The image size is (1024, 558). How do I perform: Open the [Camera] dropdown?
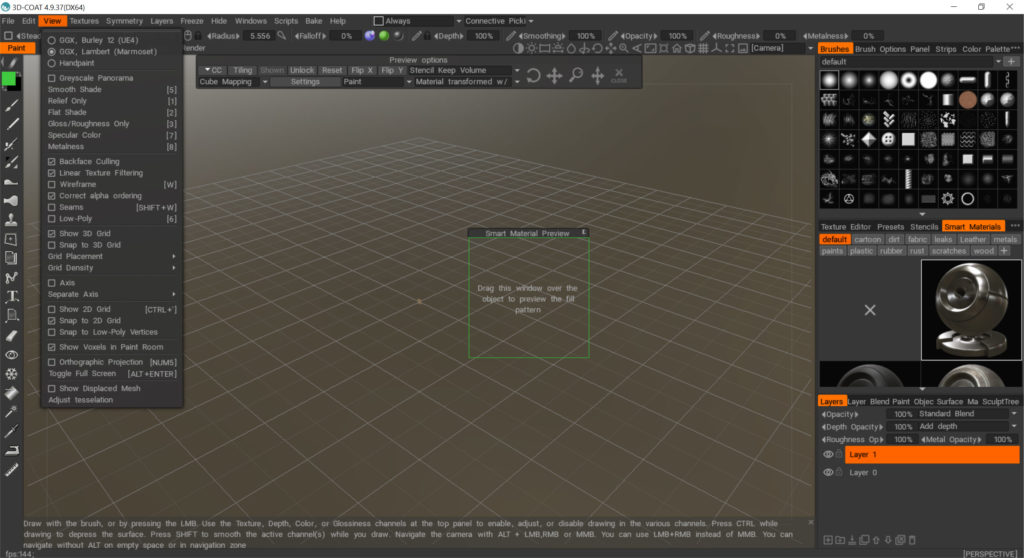[782, 48]
